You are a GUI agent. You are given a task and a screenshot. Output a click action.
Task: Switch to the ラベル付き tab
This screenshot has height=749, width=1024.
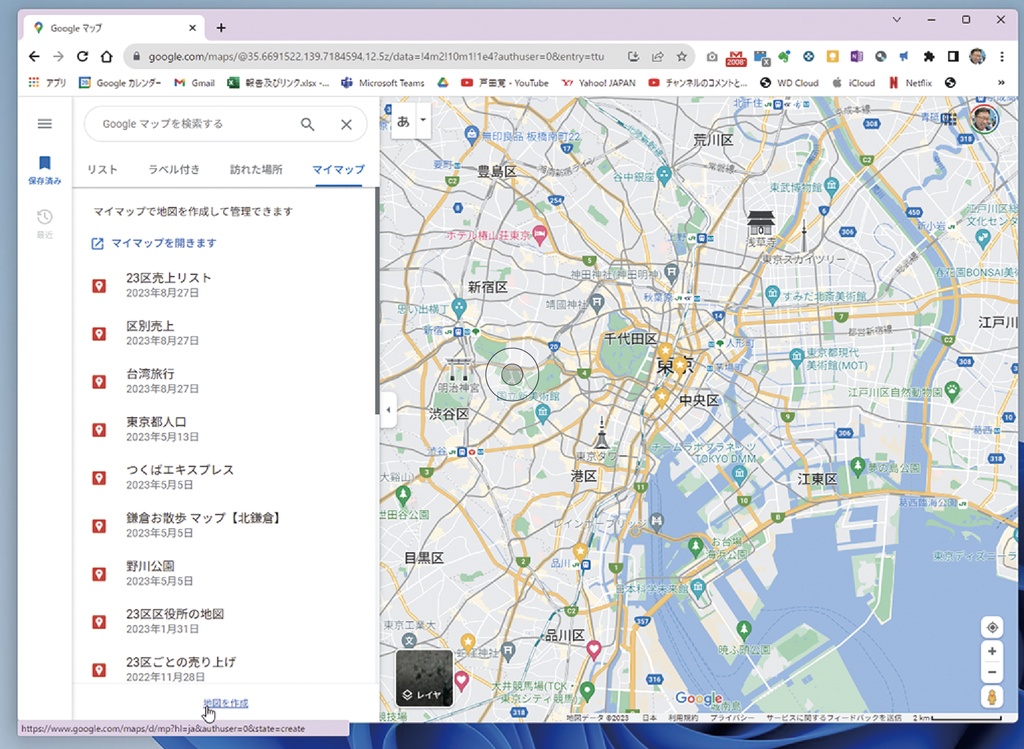click(x=174, y=170)
